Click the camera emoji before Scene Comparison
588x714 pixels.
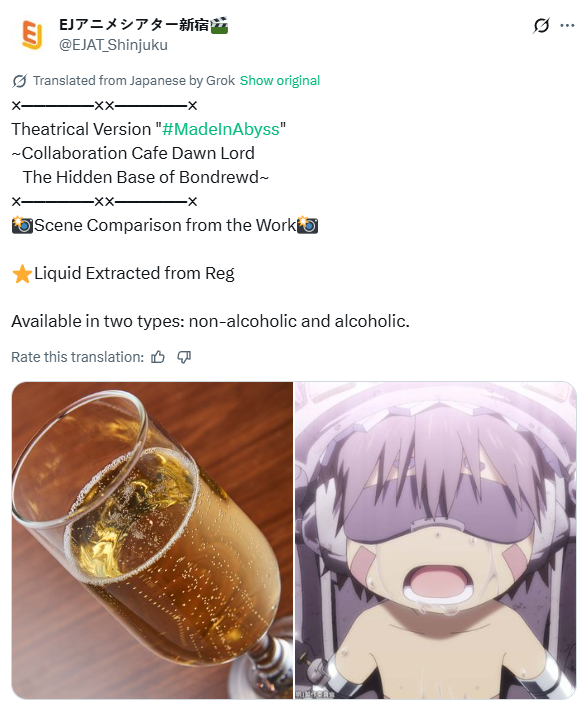pyautogui.click(x=22, y=225)
